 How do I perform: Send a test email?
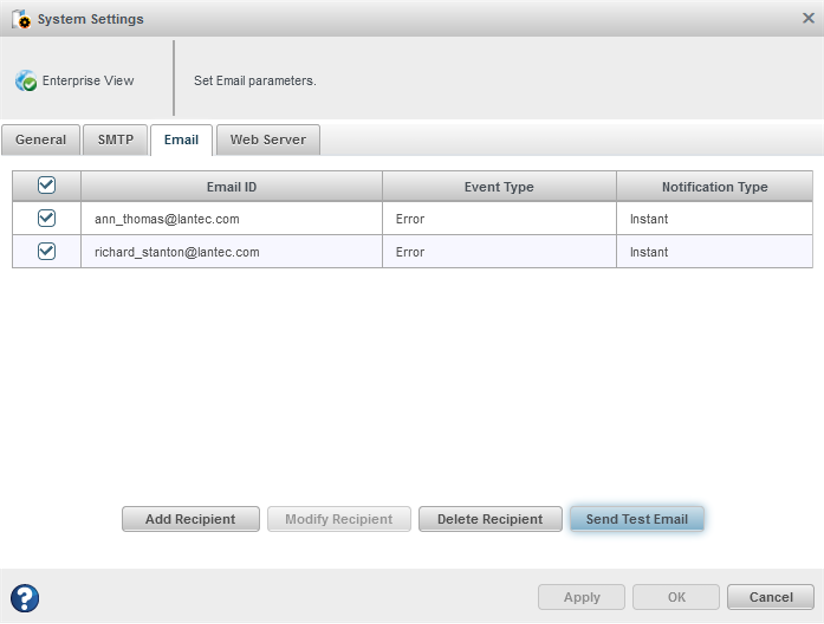(637, 519)
